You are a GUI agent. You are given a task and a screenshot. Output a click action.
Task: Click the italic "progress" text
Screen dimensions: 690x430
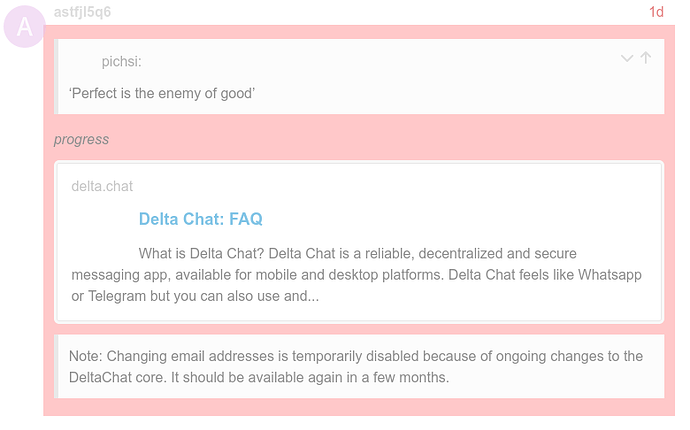pos(81,140)
